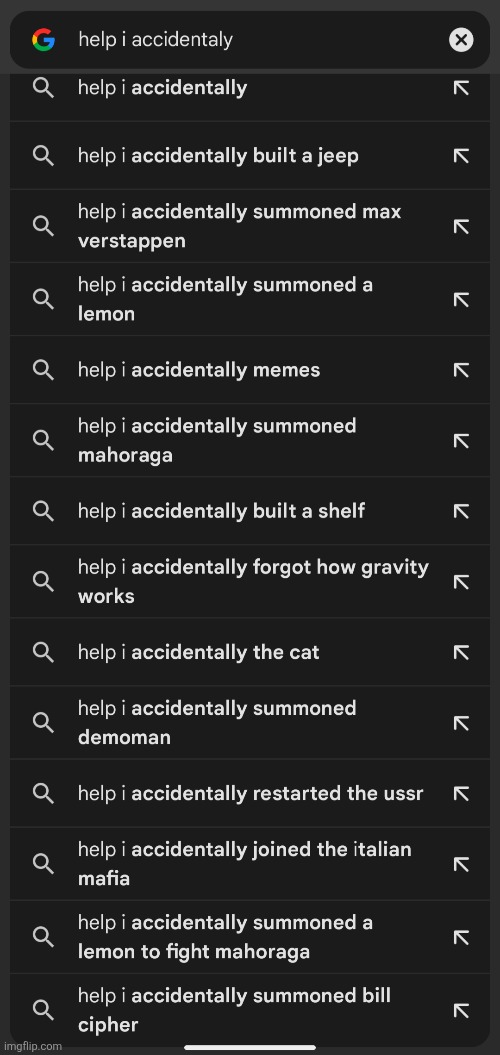Pick 'summoned a lemon to fight mahoraga'
Viewport: 500px width, 1055px height.
point(250,937)
